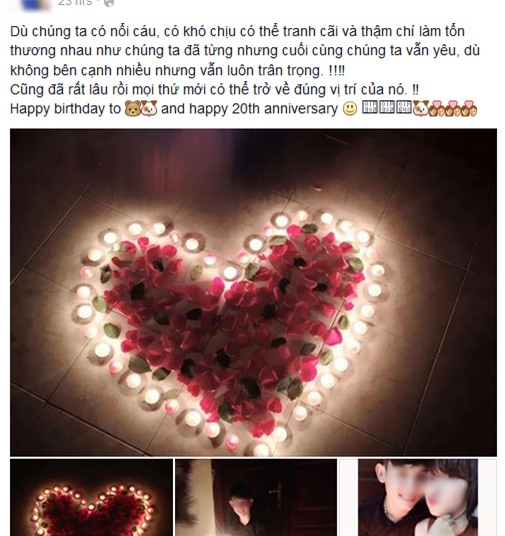Click the line starting 'Dù chúng ta'

[x=237, y=31]
